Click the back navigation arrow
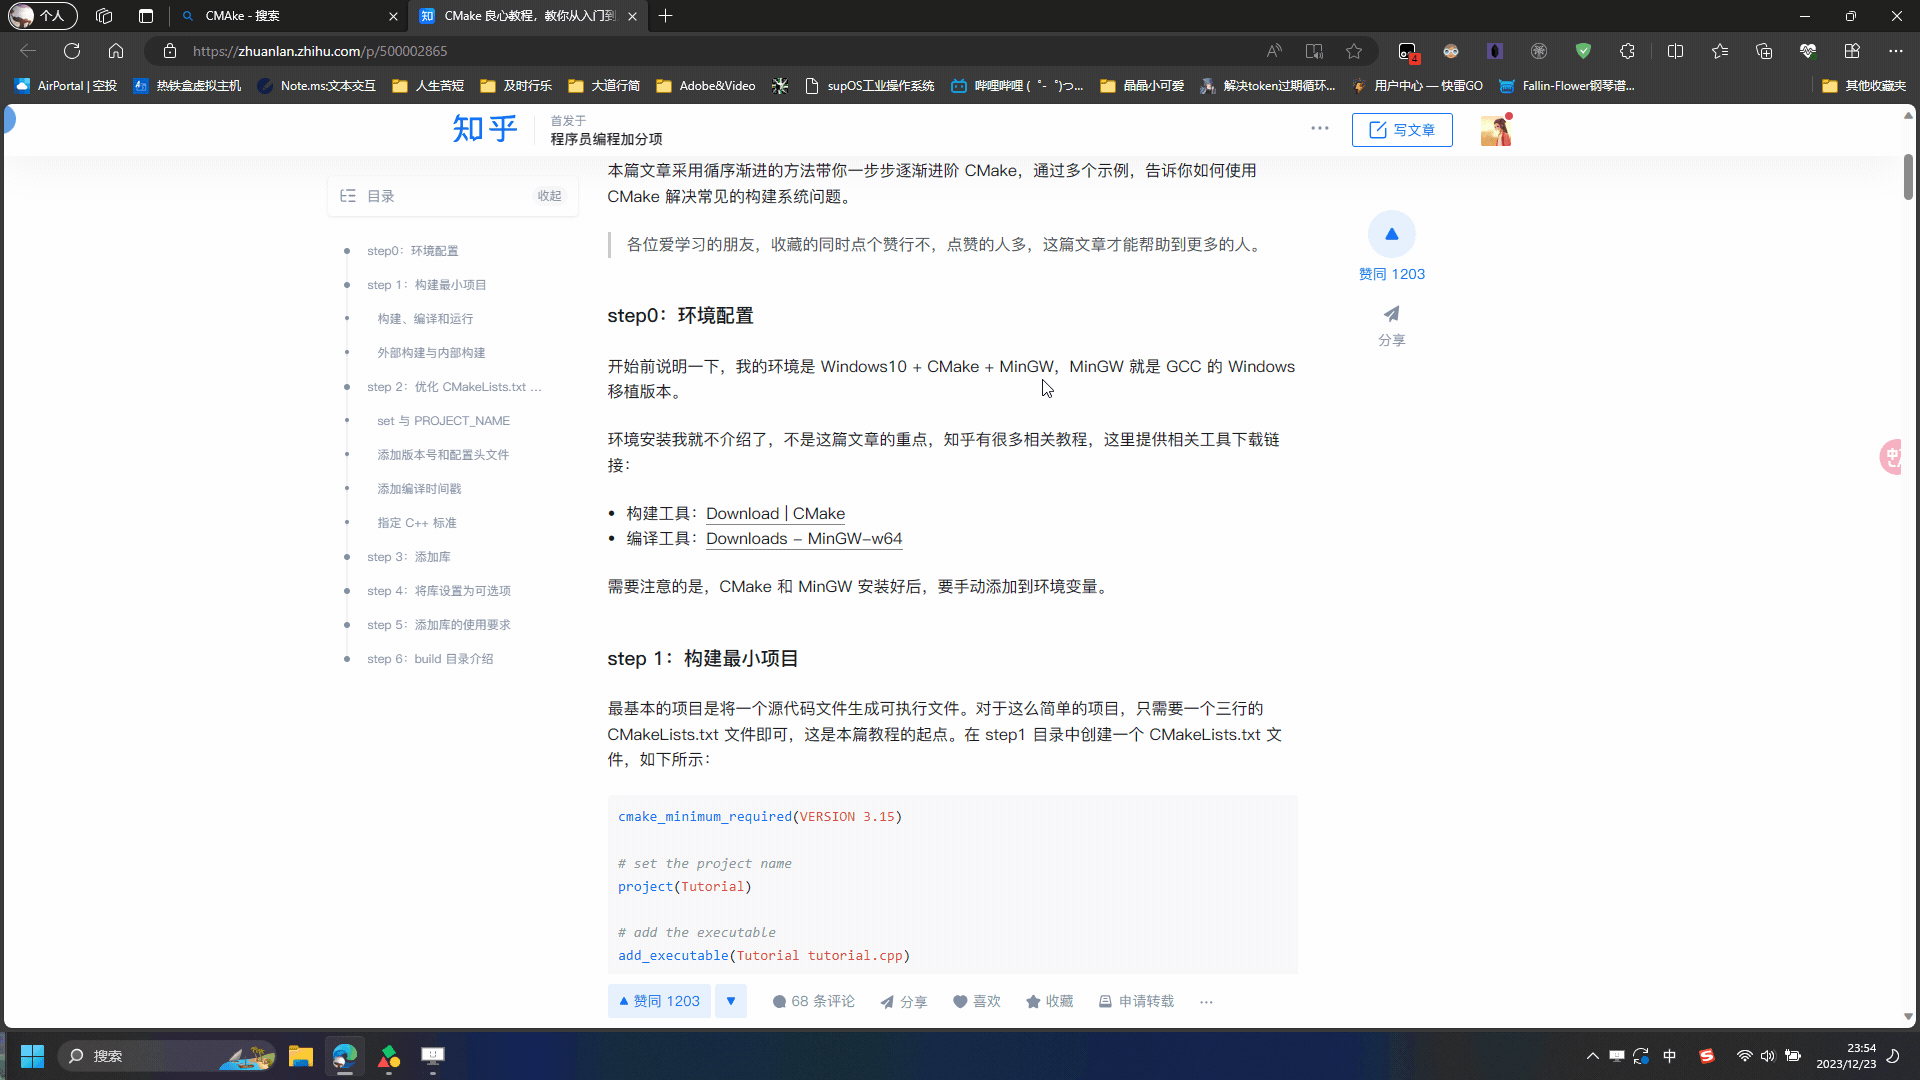1920x1080 pixels. (x=28, y=51)
